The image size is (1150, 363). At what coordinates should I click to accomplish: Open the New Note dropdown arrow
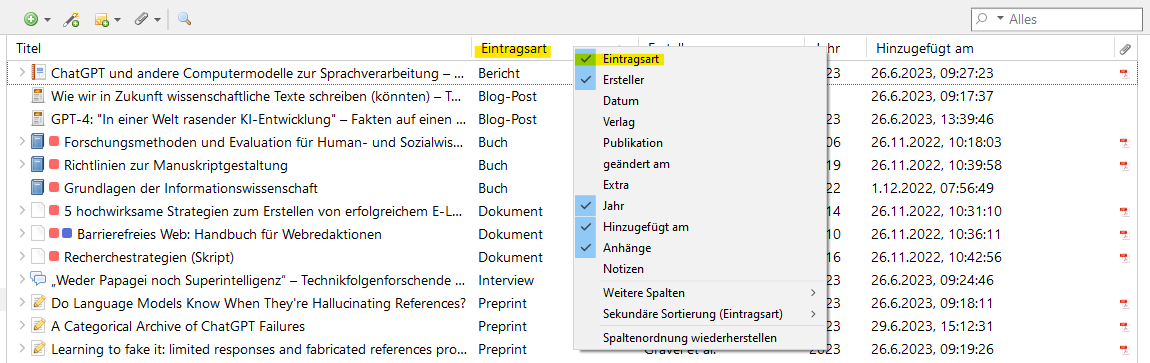pos(118,20)
